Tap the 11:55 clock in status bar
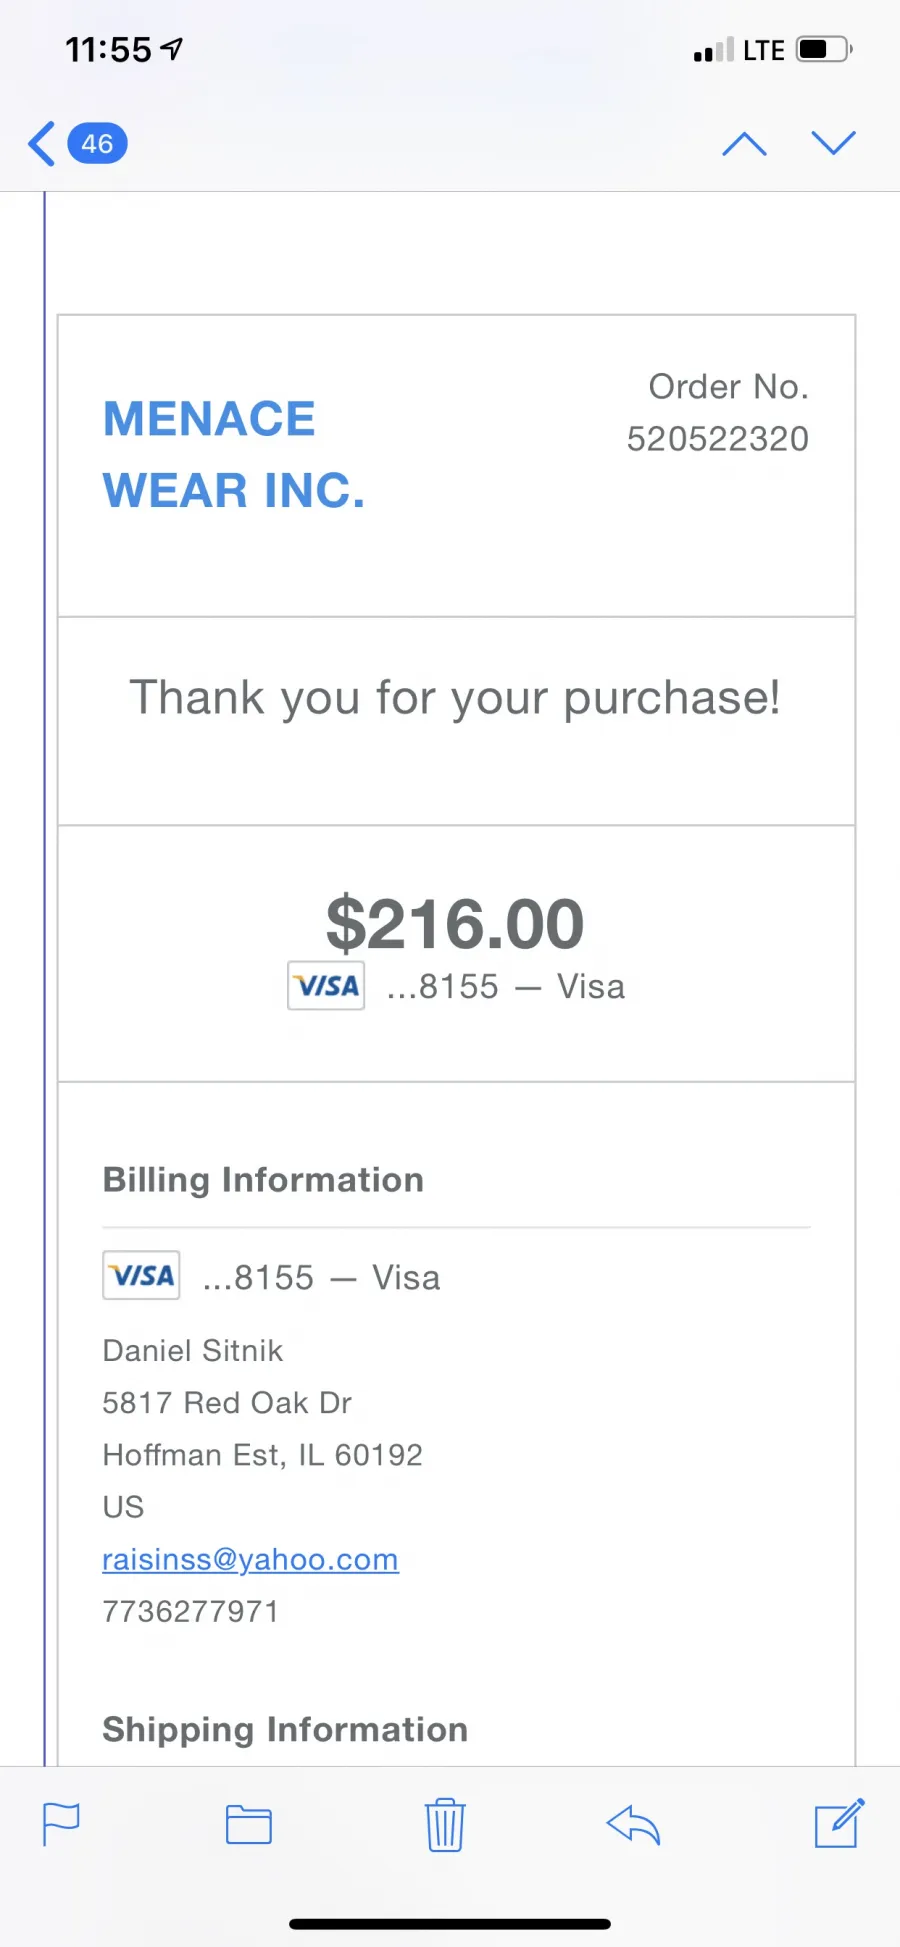900x1947 pixels. point(108,49)
